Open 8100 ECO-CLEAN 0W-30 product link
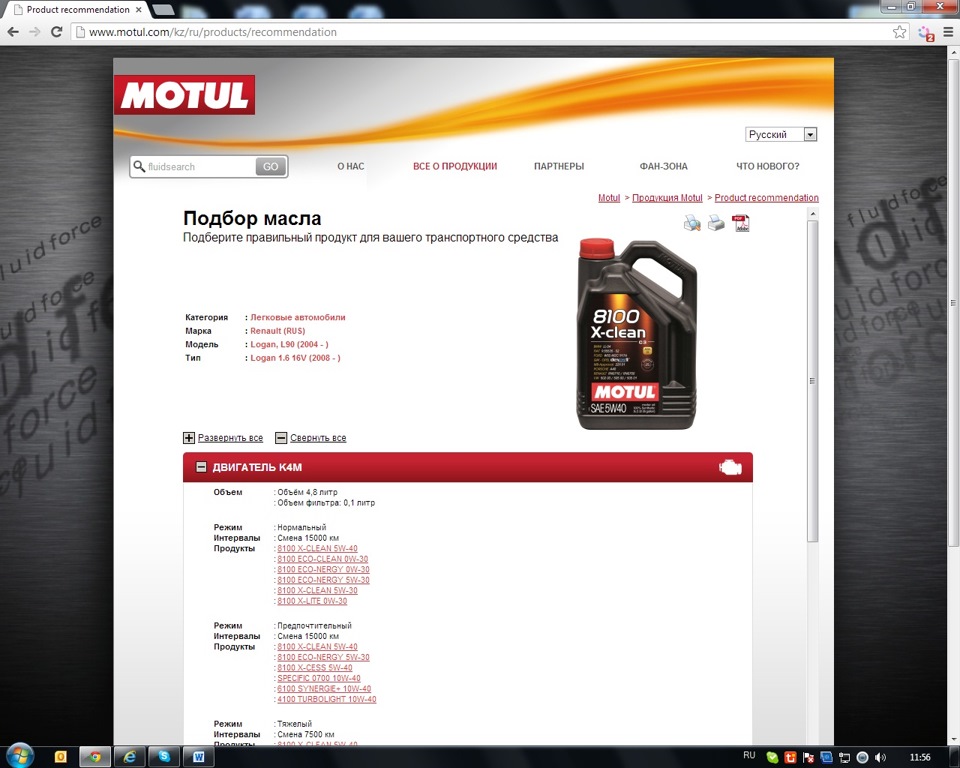Image resolution: width=960 pixels, height=768 pixels. point(323,559)
